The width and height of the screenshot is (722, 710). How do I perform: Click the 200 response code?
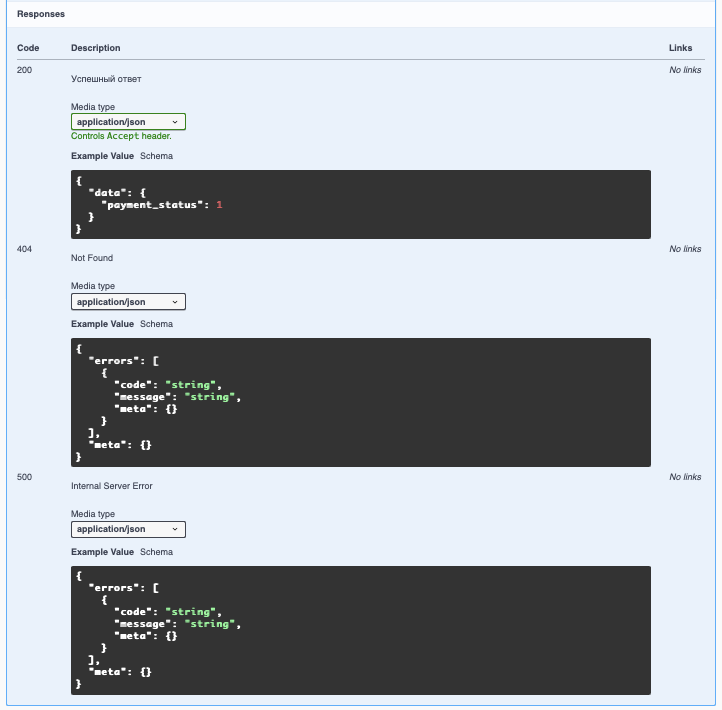coord(25,70)
